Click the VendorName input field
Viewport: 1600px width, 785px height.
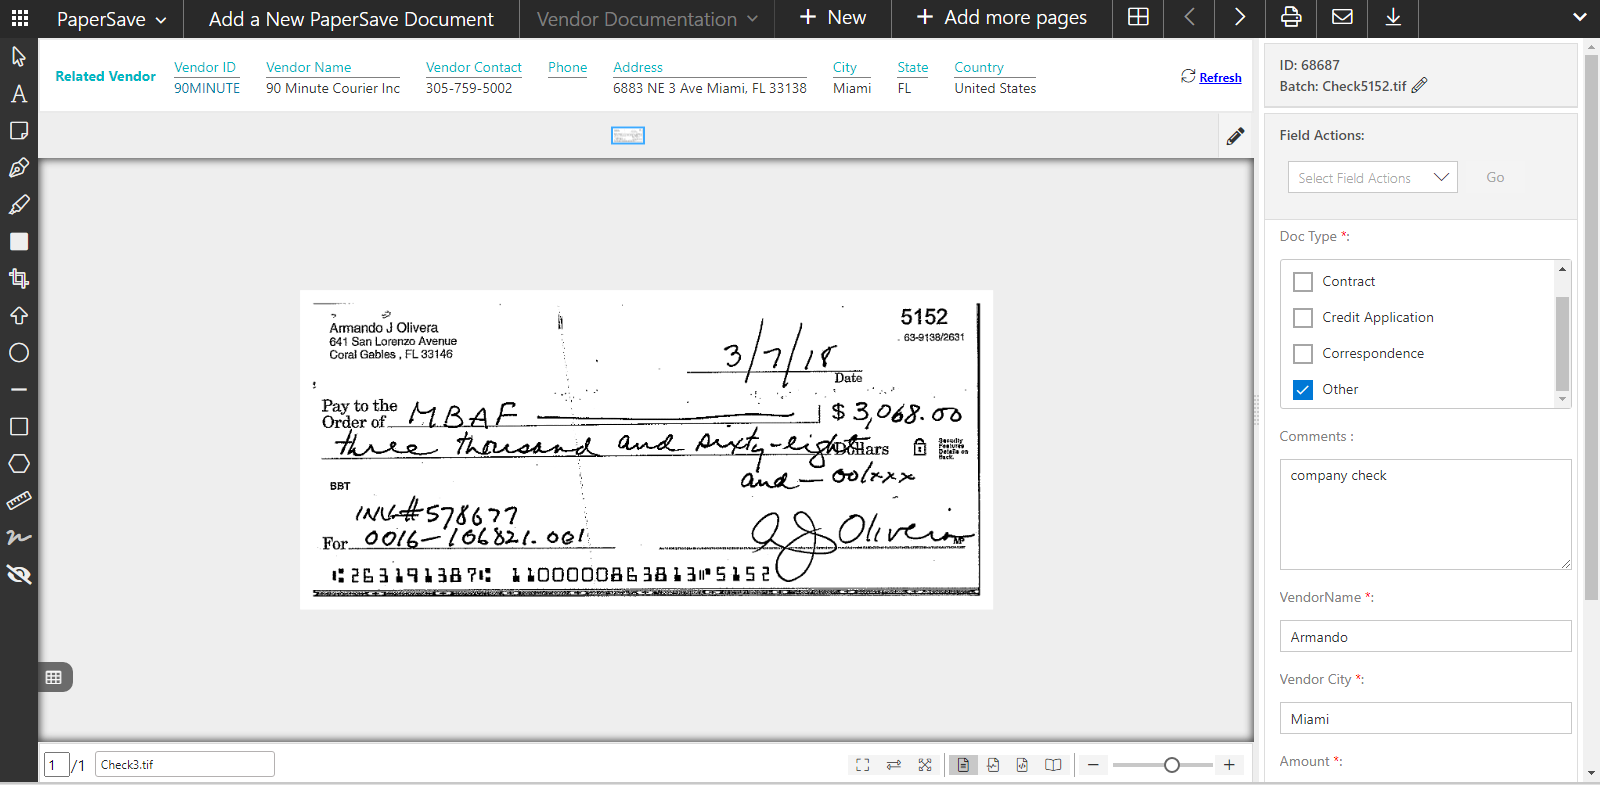[x=1425, y=637]
